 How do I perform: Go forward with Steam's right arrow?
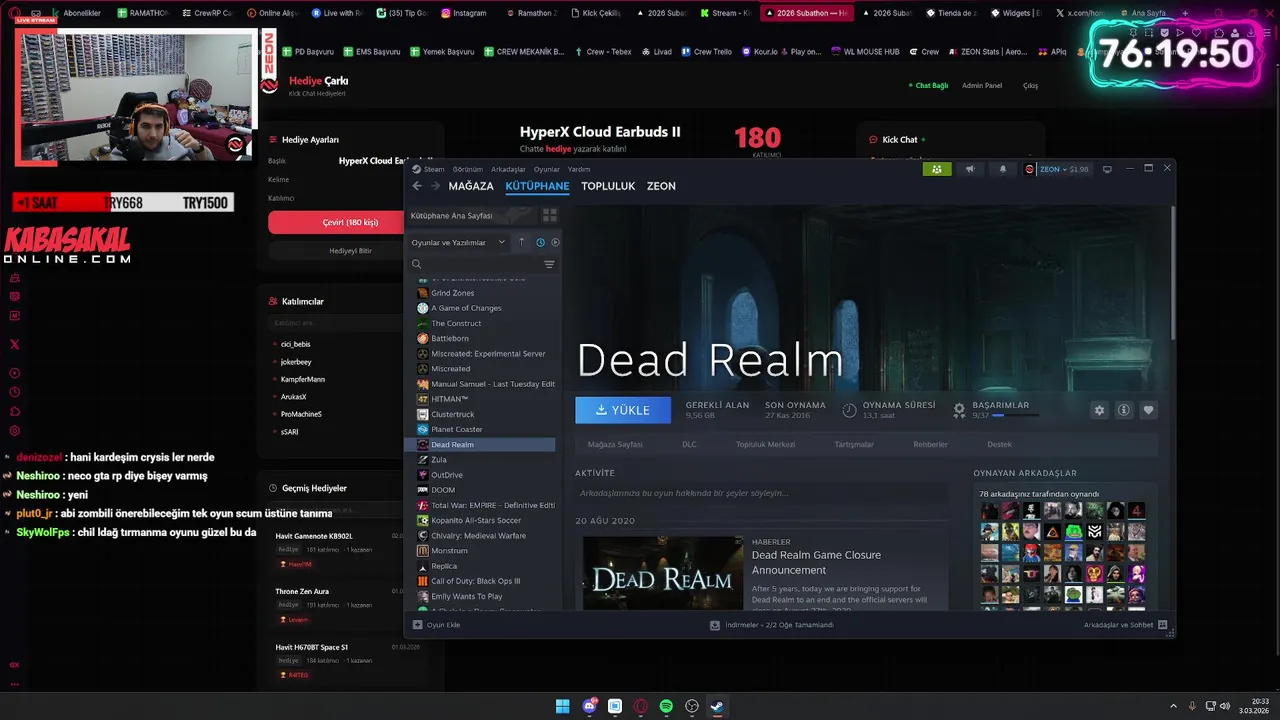pos(435,186)
